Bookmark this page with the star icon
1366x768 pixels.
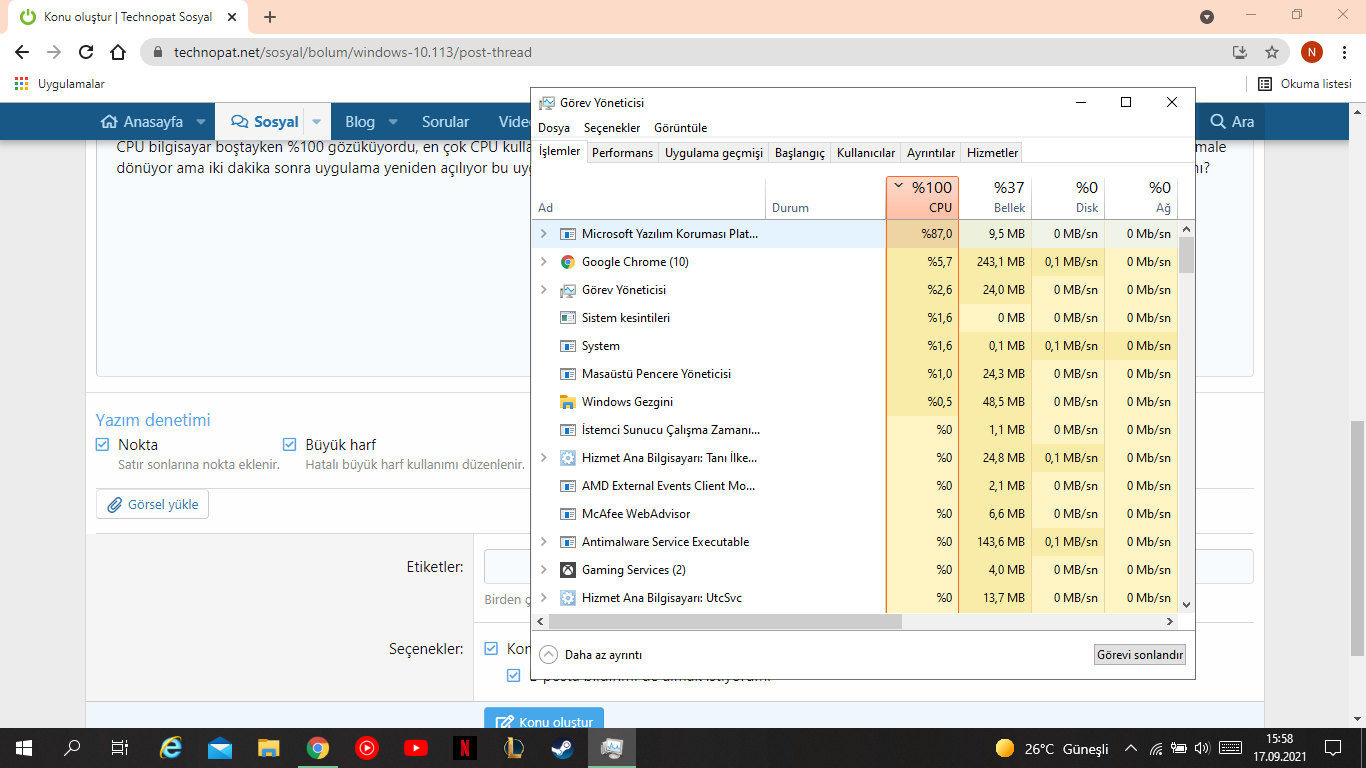(x=1272, y=52)
